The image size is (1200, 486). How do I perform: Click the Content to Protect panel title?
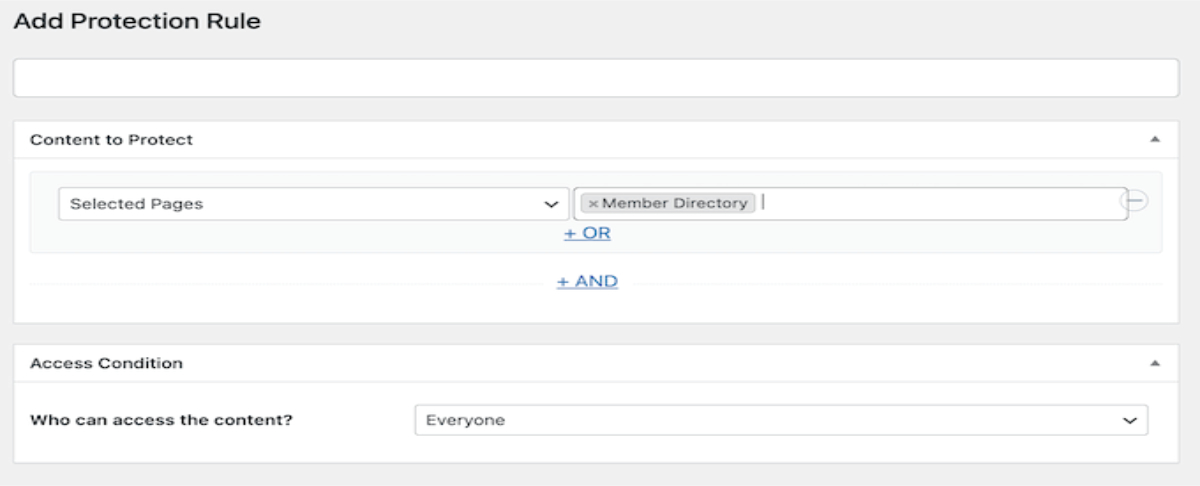(x=111, y=140)
